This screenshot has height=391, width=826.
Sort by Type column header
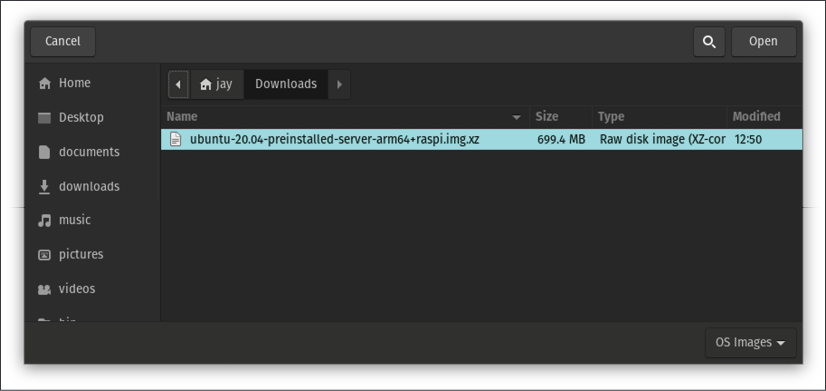[x=659, y=116]
